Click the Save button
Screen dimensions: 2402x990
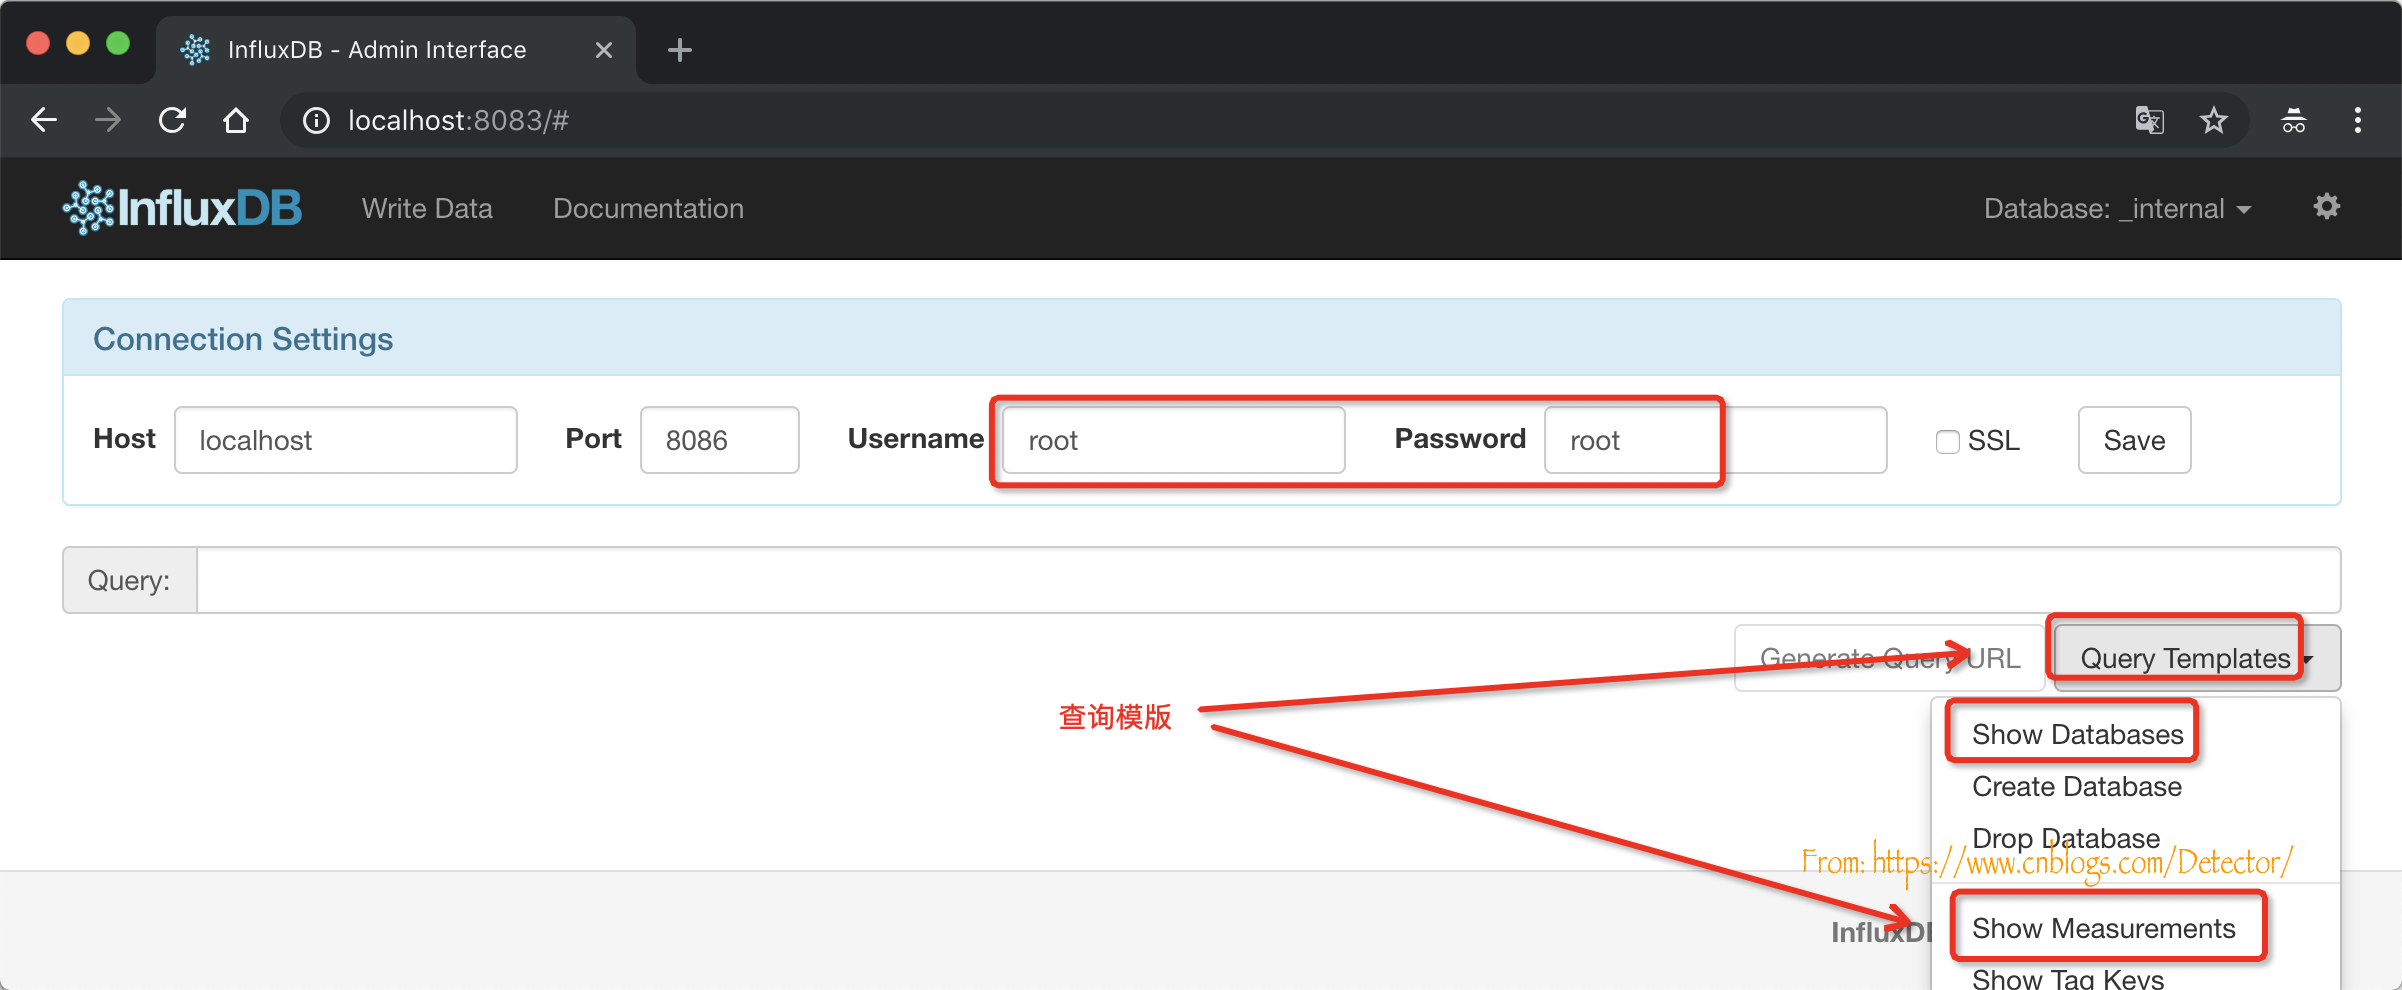(2134, 440)
